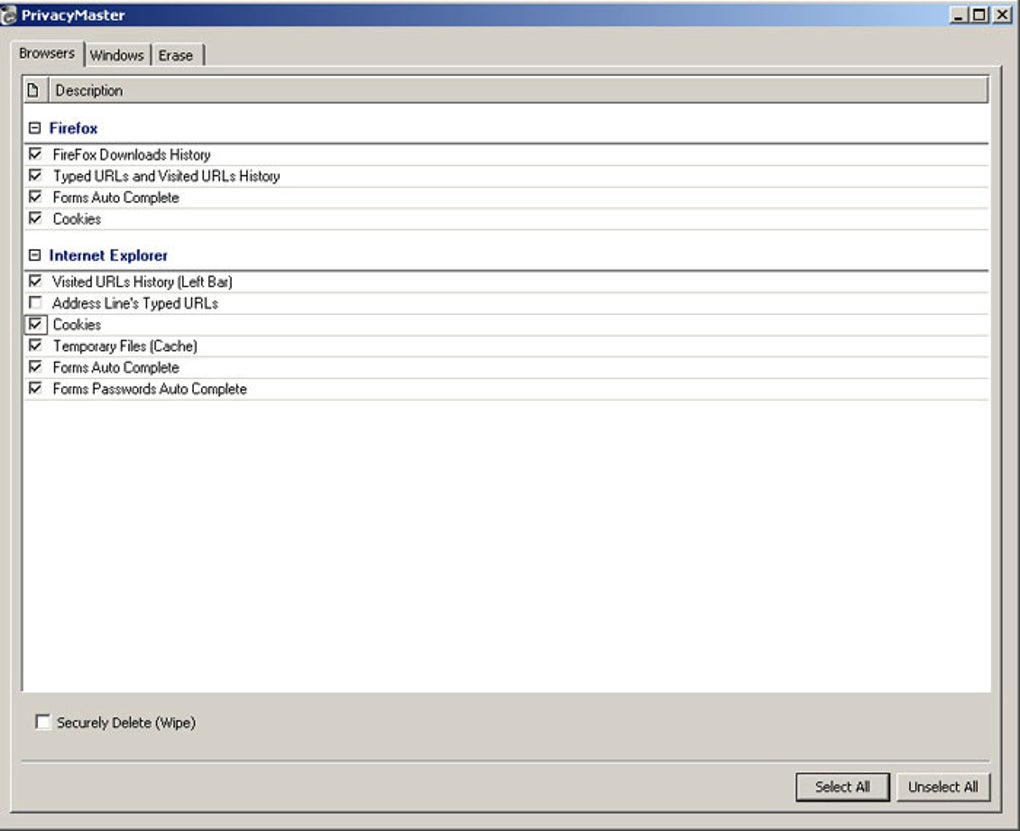
Task: Switch to the Windows tab
Action: [117, 55]
